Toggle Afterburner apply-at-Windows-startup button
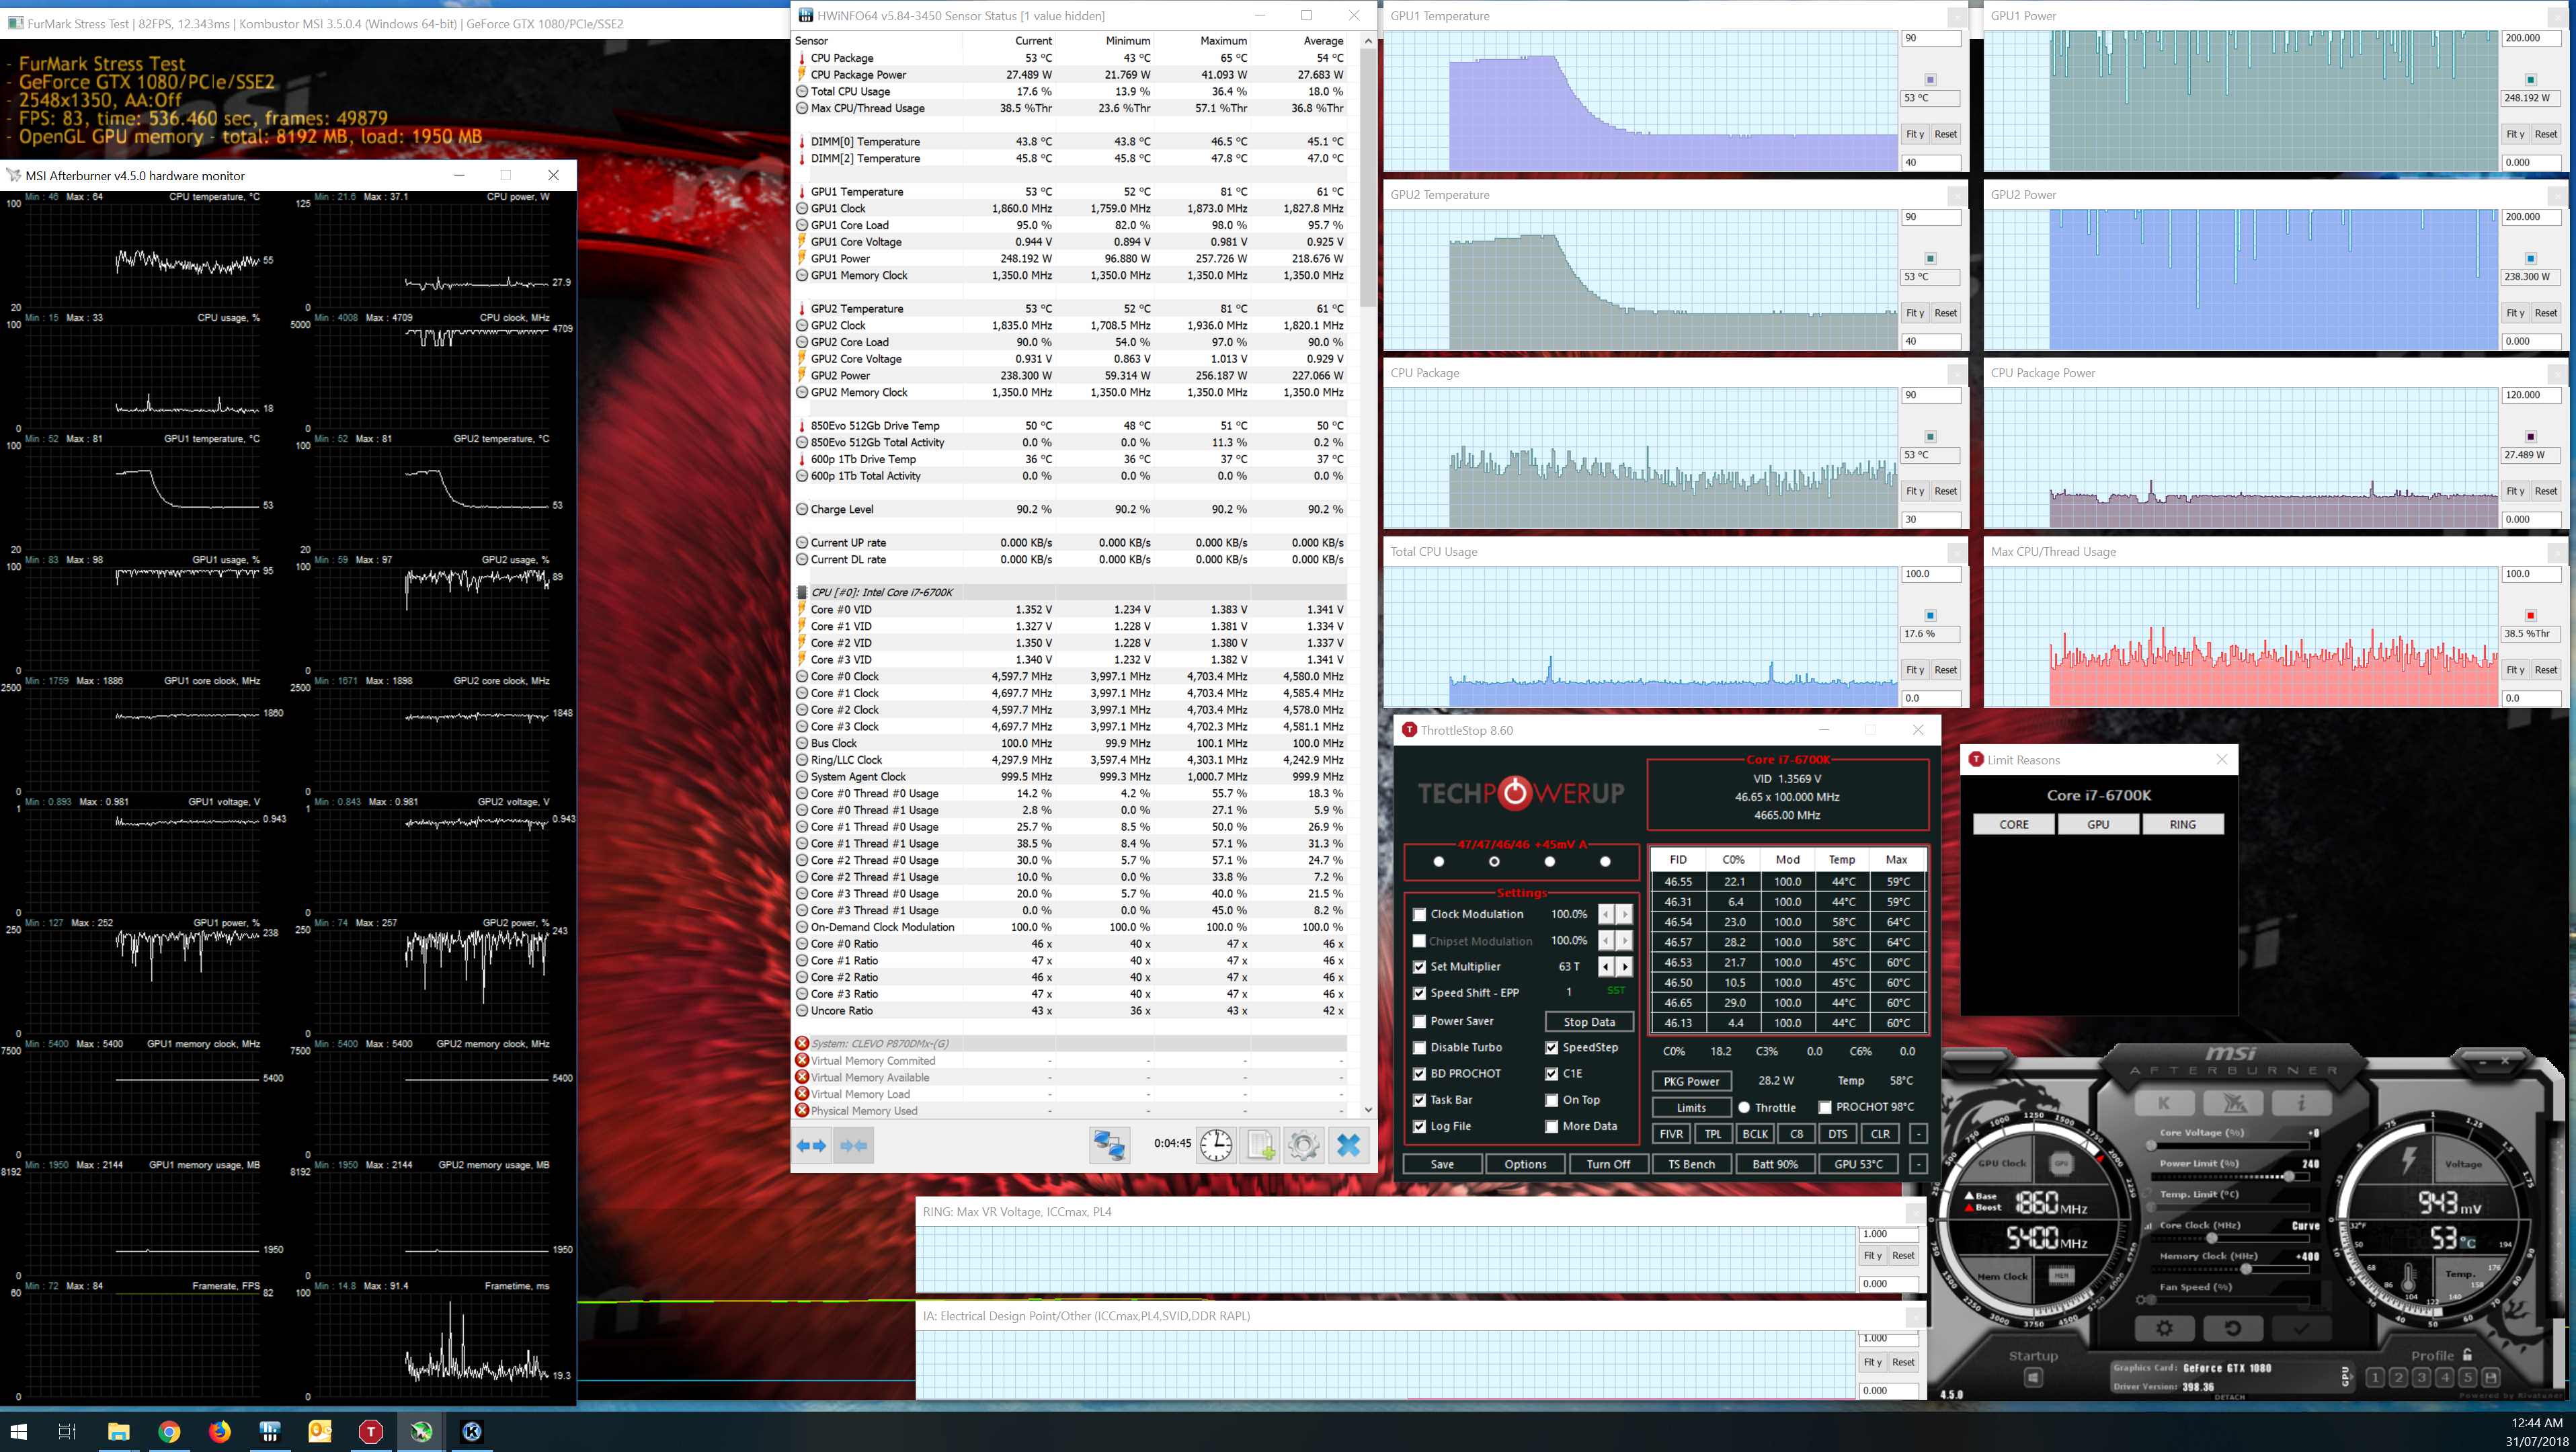This screenshot has width=2576, height=1452. click(2033, 1378)
